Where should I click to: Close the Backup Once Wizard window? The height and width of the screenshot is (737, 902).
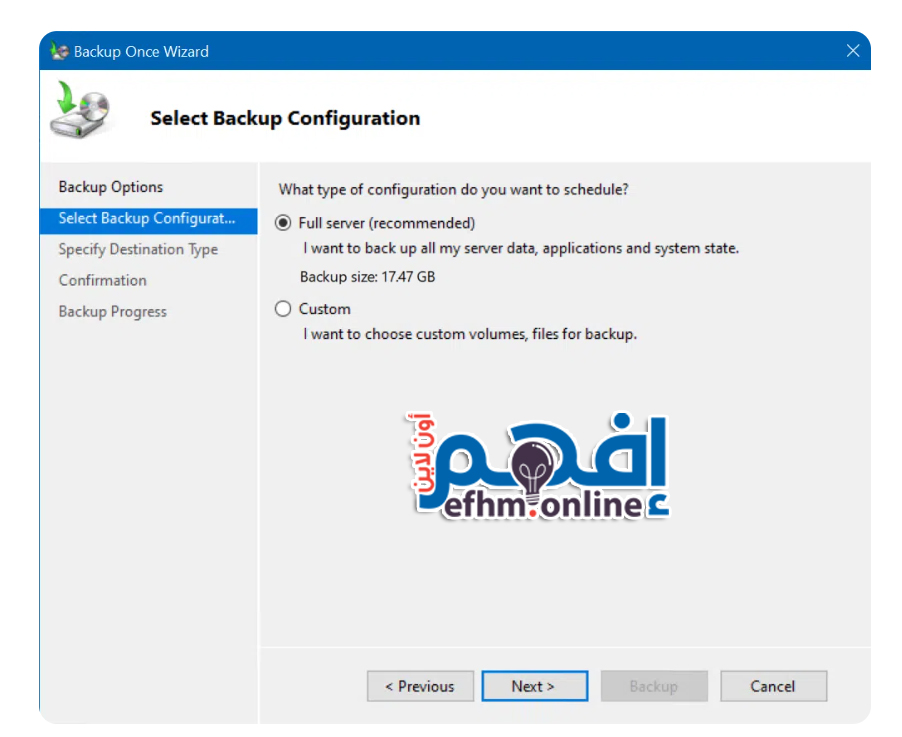[852, 51]
